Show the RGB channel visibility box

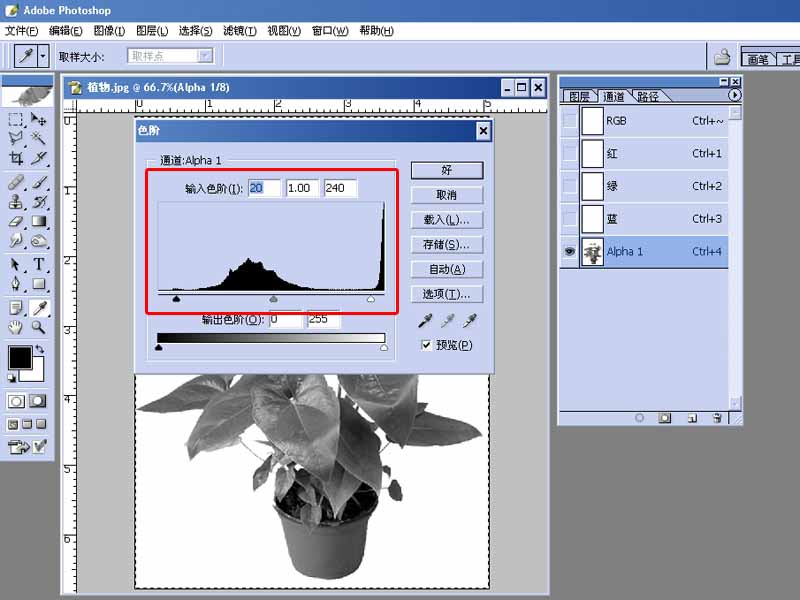click(x=570, y=121)
